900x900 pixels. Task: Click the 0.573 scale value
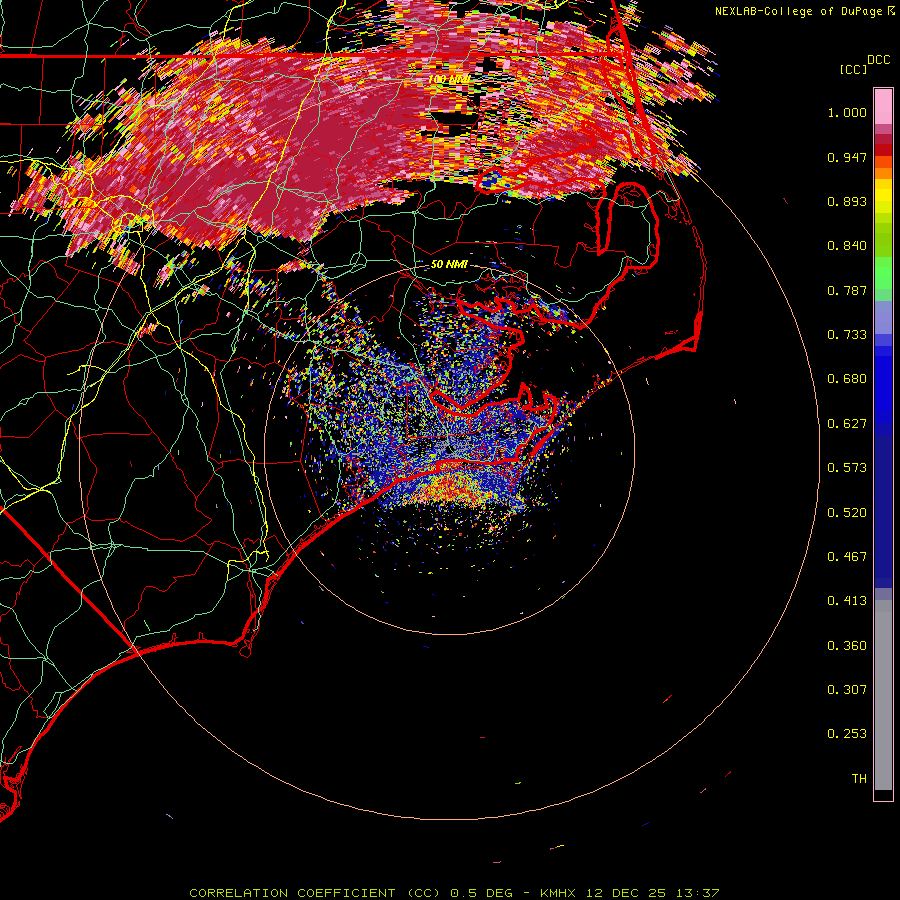[x=847, y=468]
